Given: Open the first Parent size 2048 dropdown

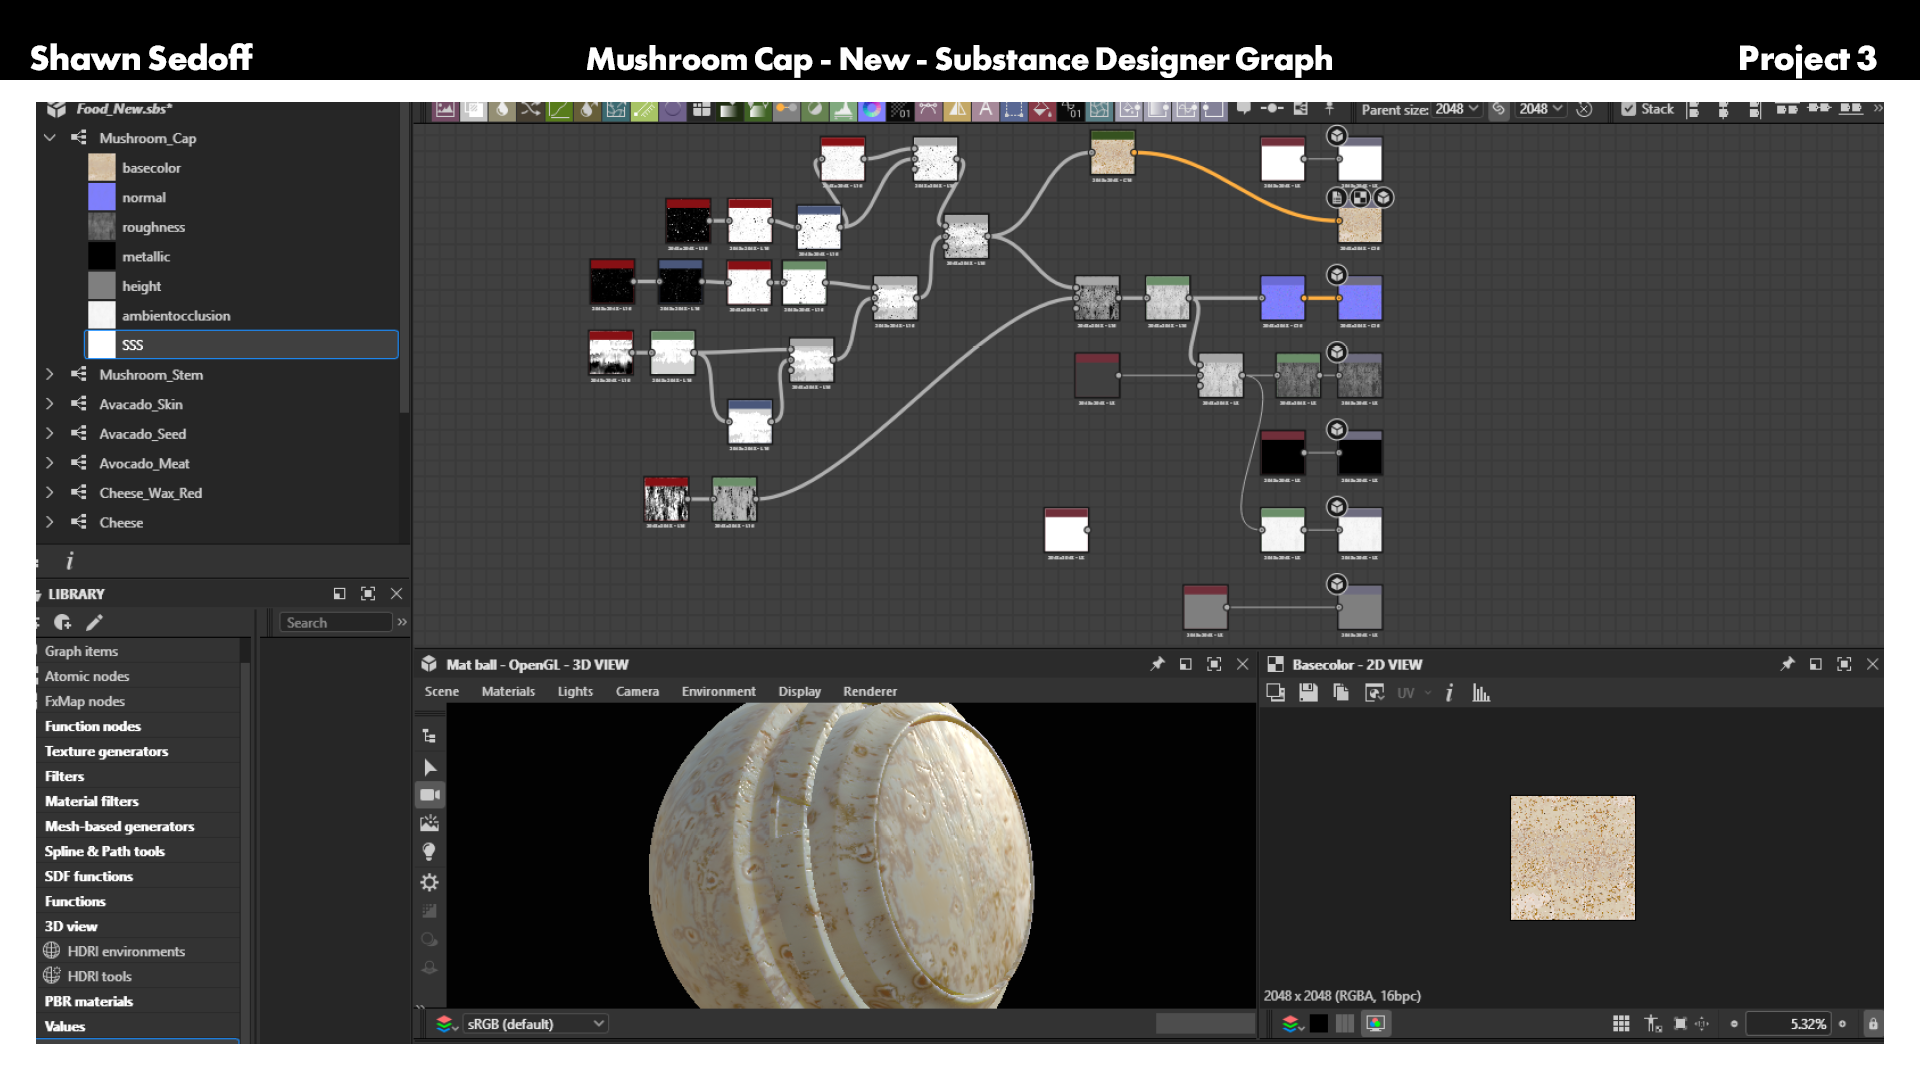Looking at the screenshot, I should click(1456, 109).
